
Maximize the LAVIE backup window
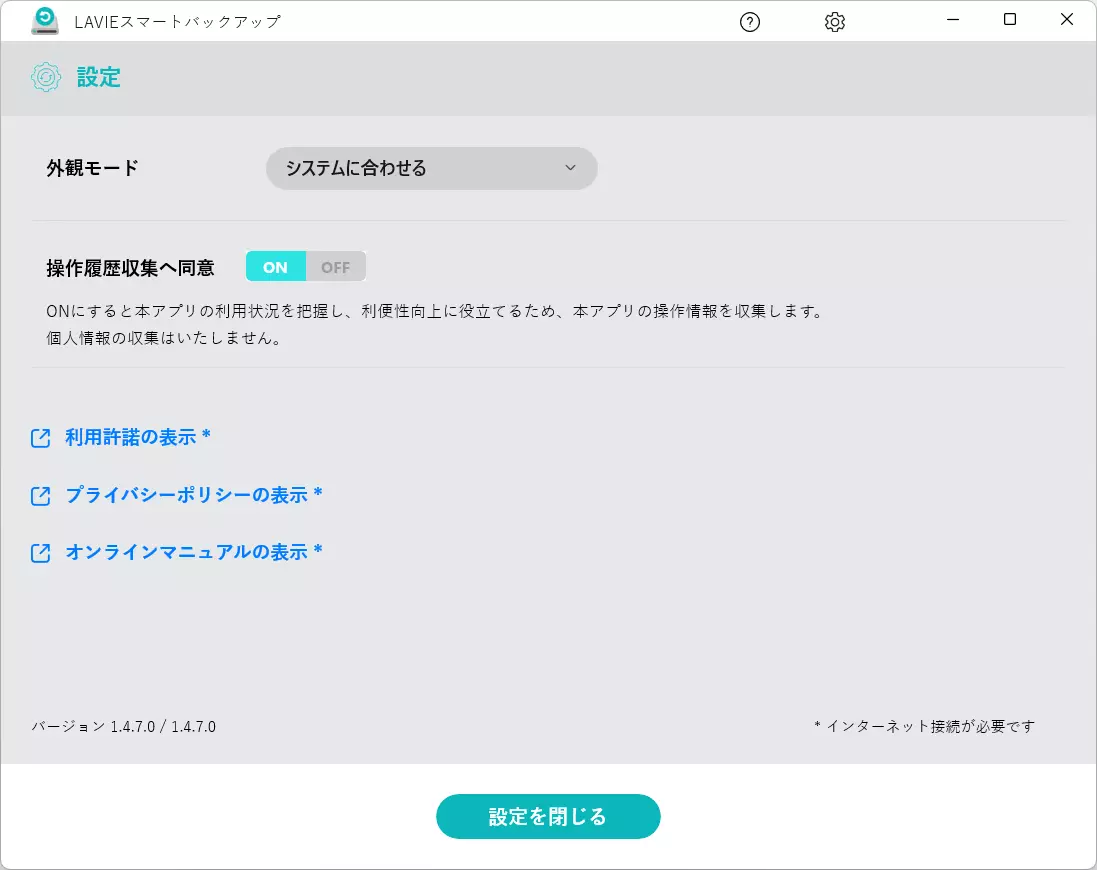tap(1010, 20)
